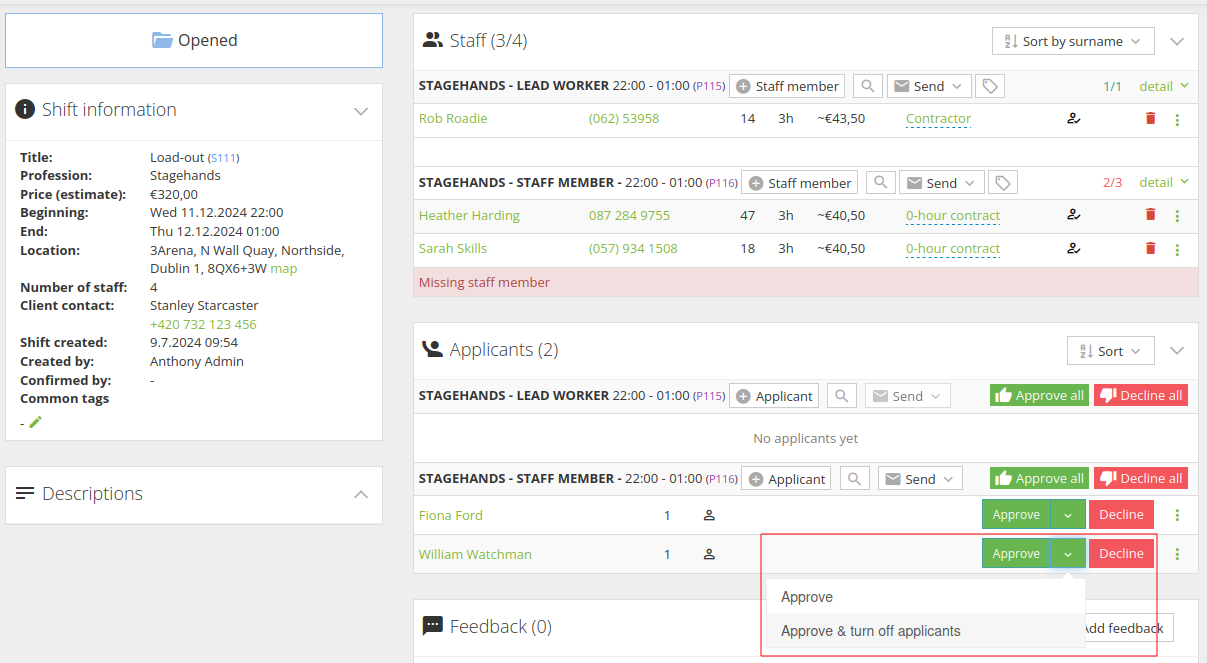Viewport: 1207px width, 663px height.
Task: Click the green pencil to edit common tags
Action: [x=36, y=422]
